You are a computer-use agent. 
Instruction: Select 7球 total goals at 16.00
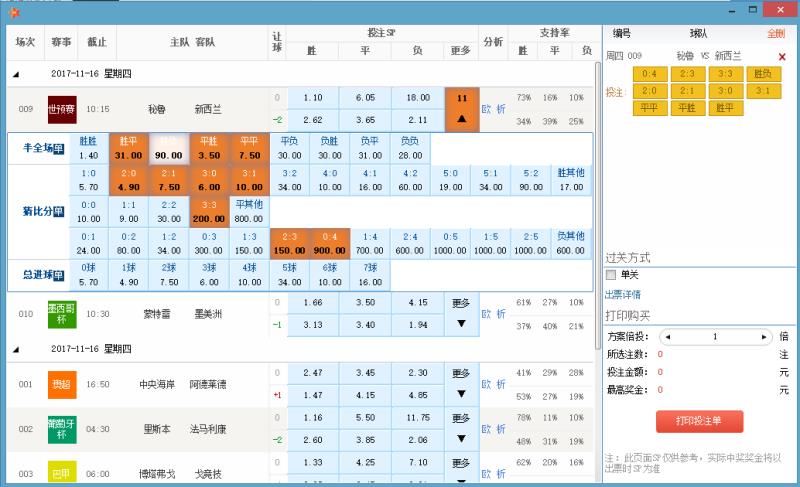pos(370,275)
